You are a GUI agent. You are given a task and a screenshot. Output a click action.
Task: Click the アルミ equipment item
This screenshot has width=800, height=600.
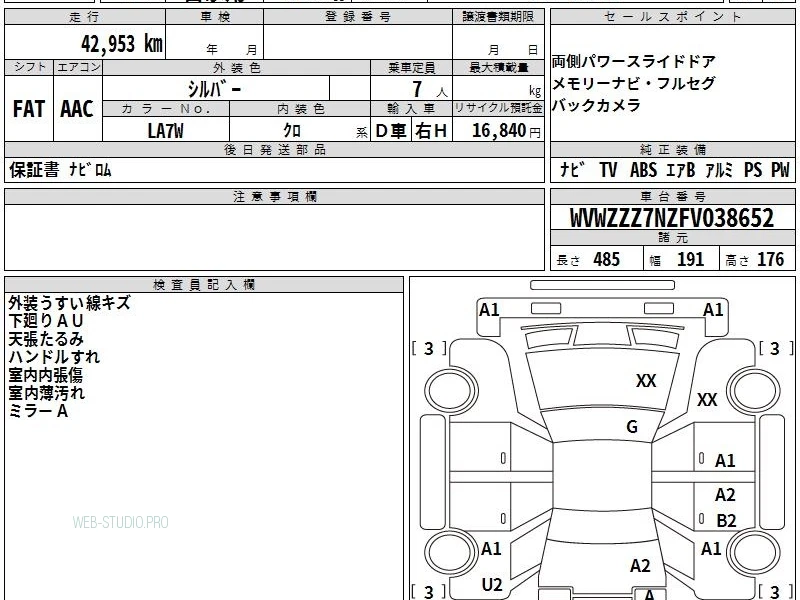719,170
